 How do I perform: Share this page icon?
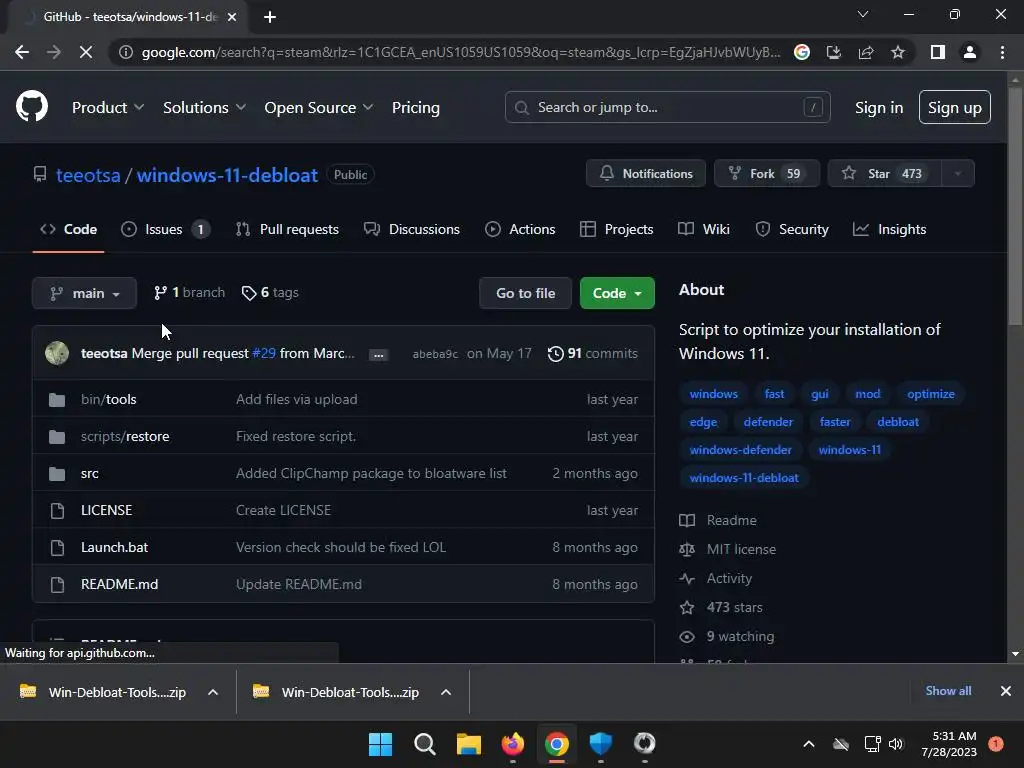(x=866, y=52)
